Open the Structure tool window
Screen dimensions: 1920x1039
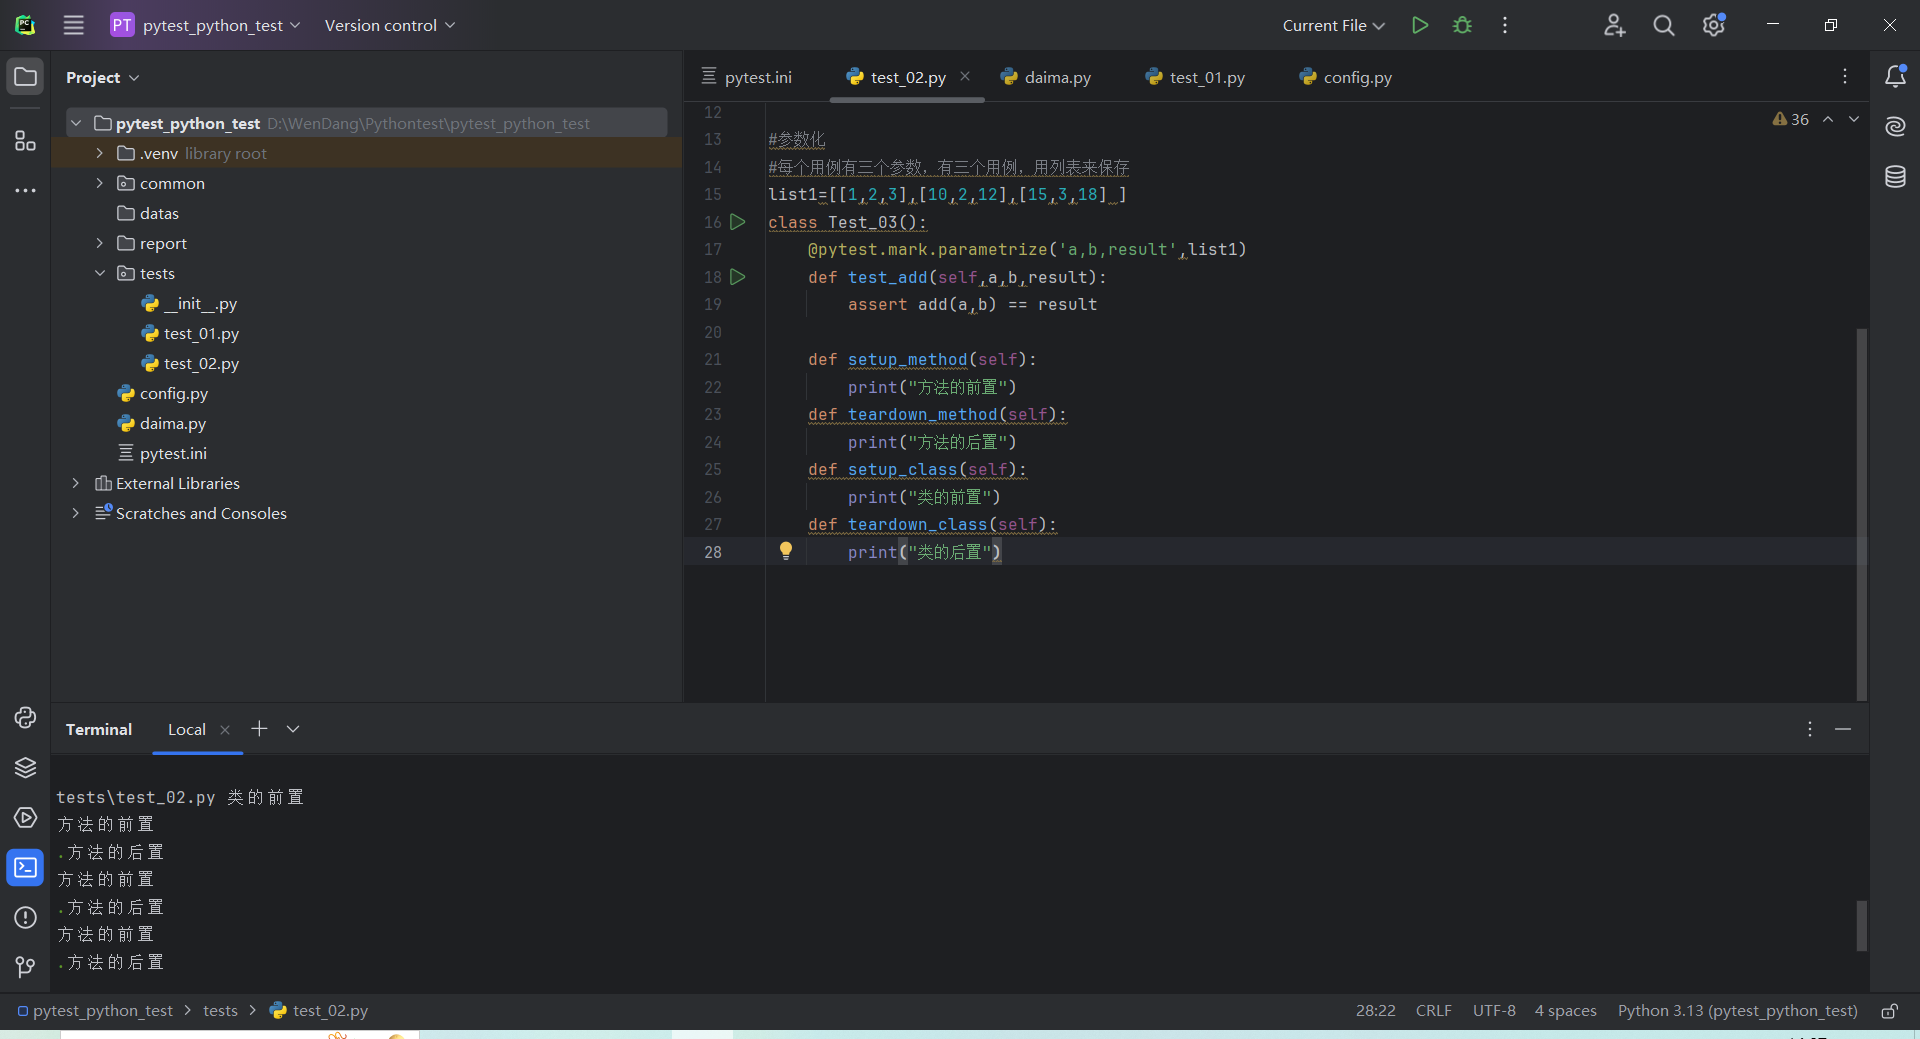(x=25, y=141)
